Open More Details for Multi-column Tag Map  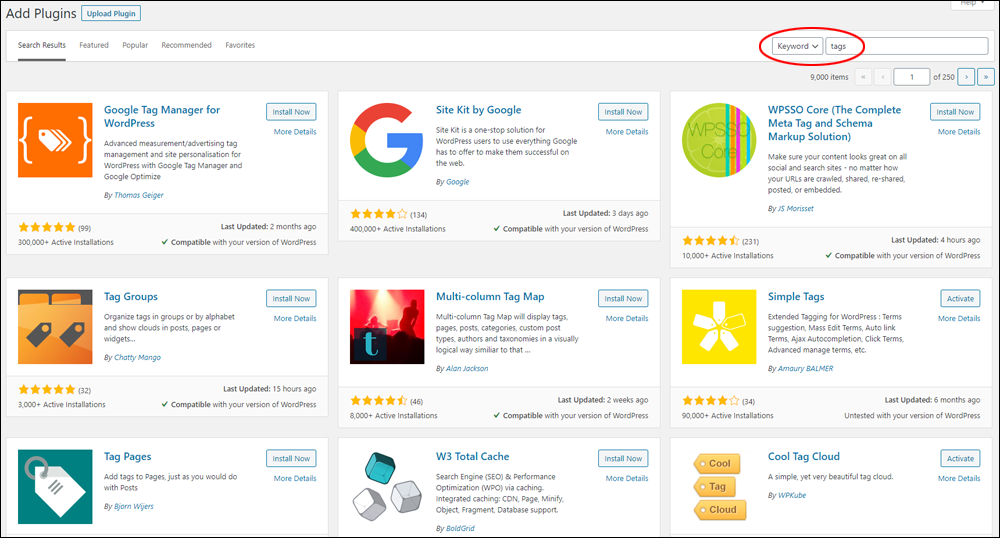pyautogui.click(x=627, y=319)
